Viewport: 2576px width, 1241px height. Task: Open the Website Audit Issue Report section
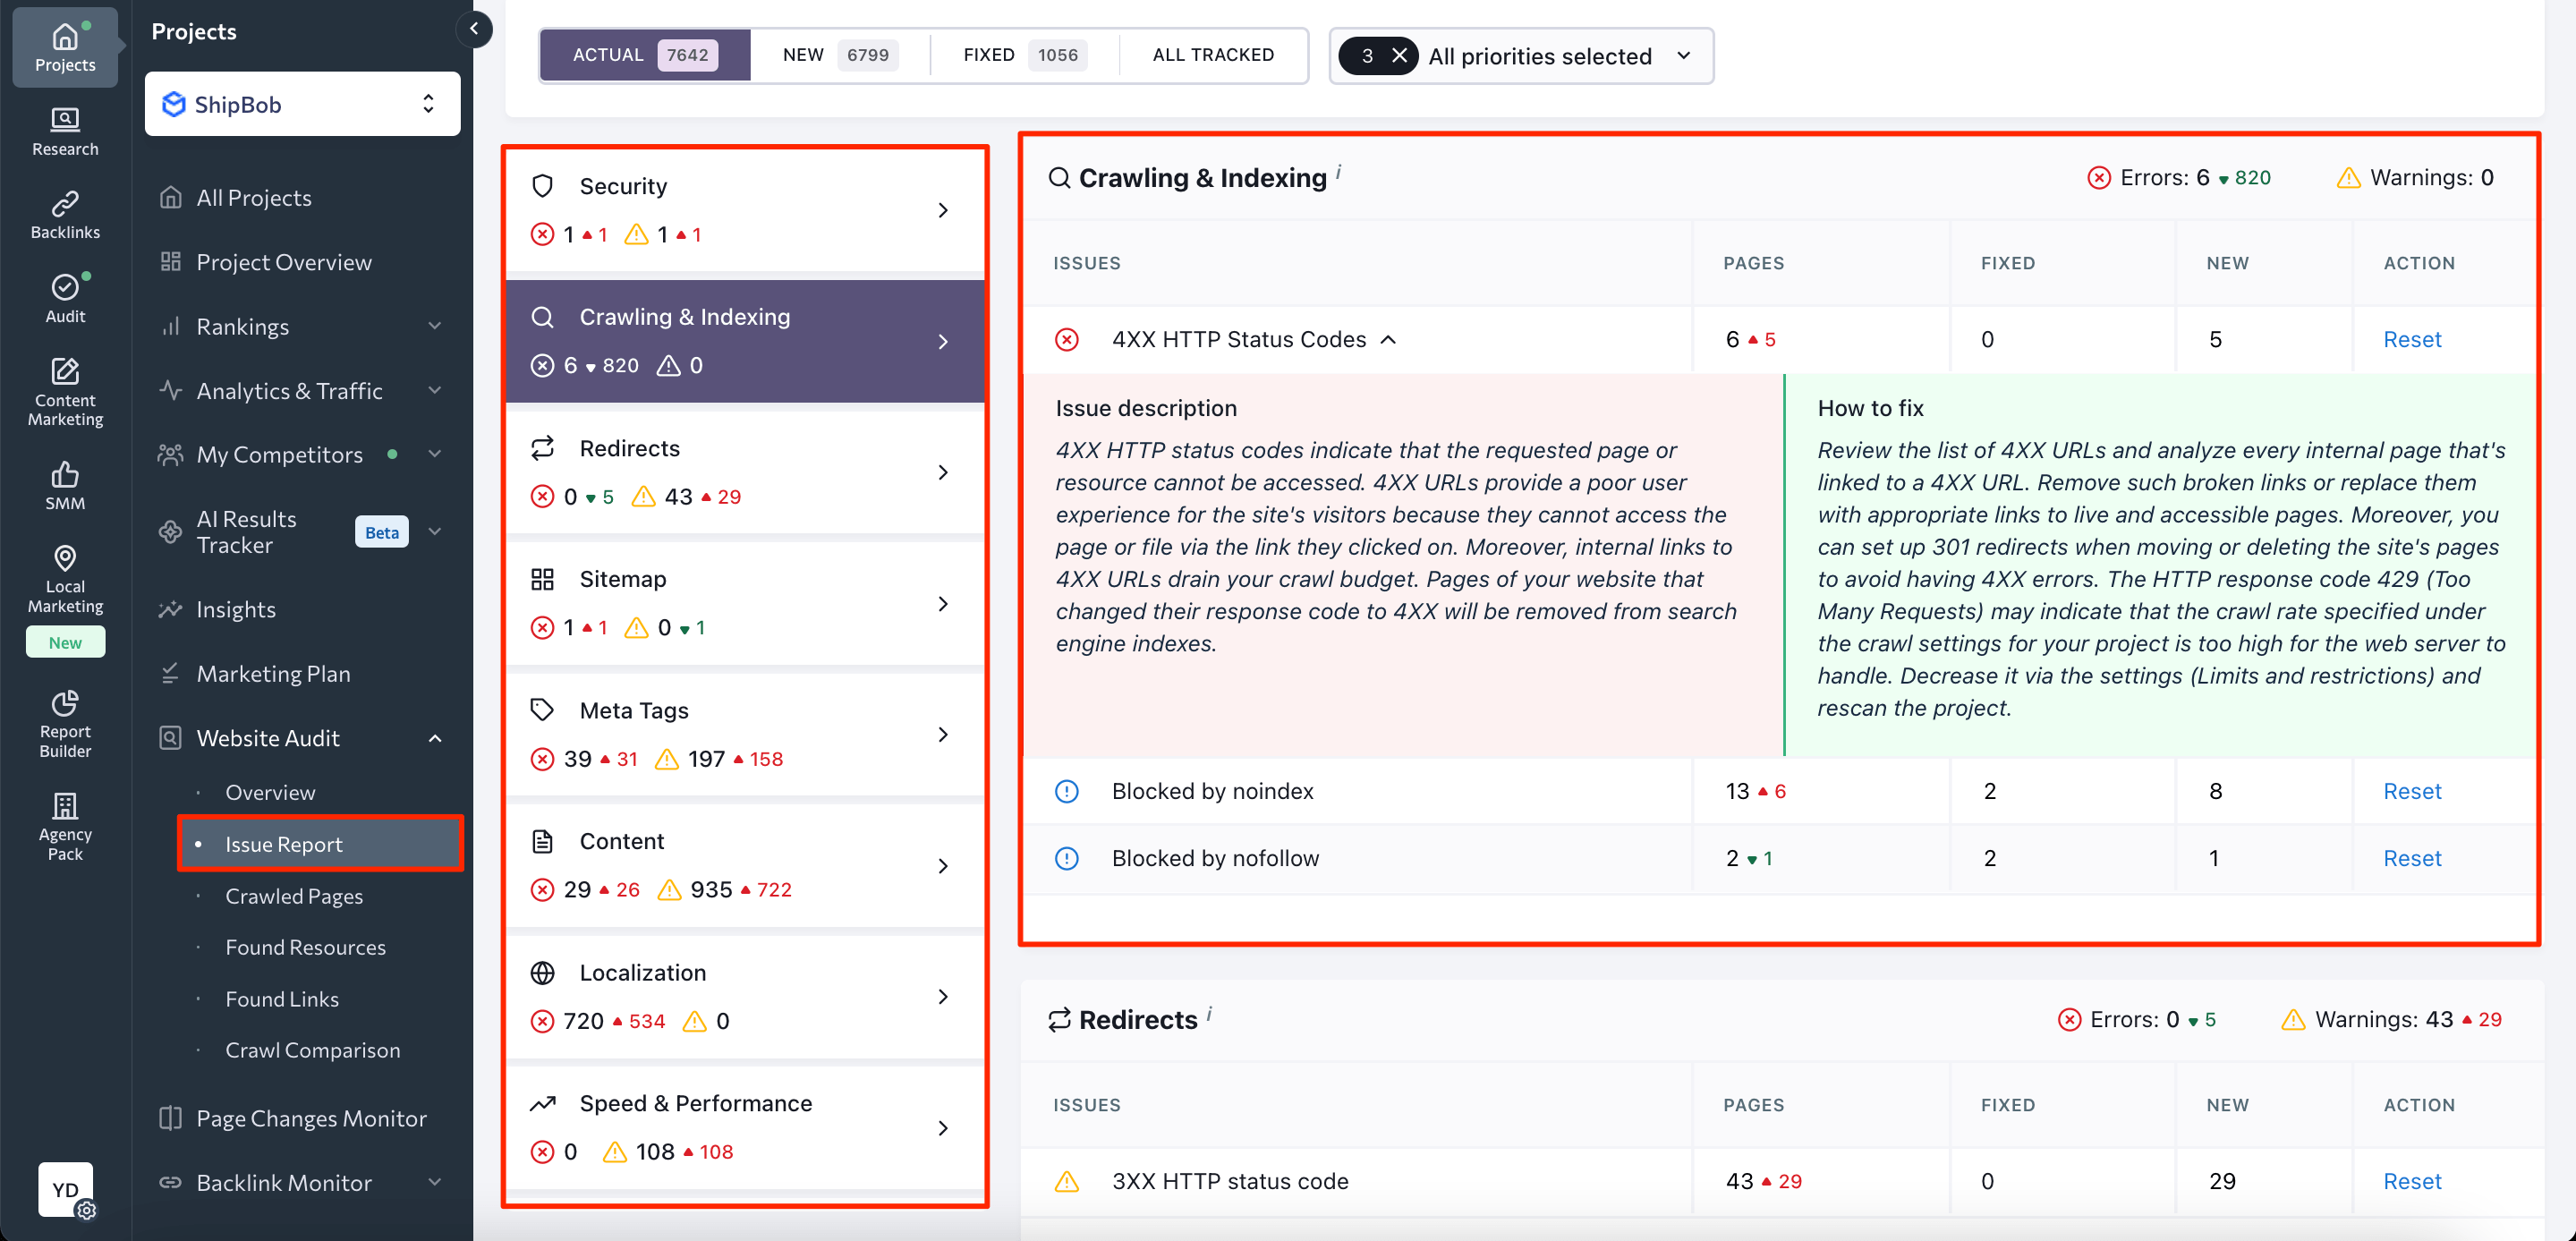[x=283, y=845]
